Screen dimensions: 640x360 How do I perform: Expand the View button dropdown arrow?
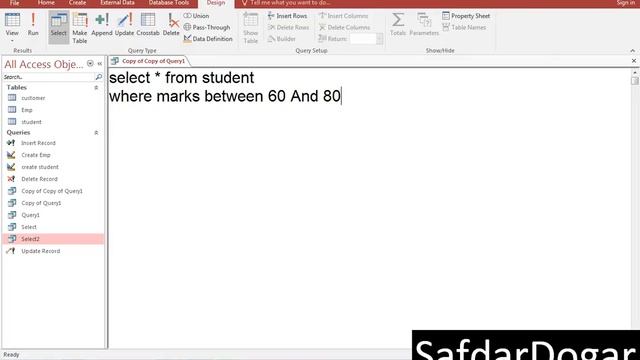coord(12,41)
